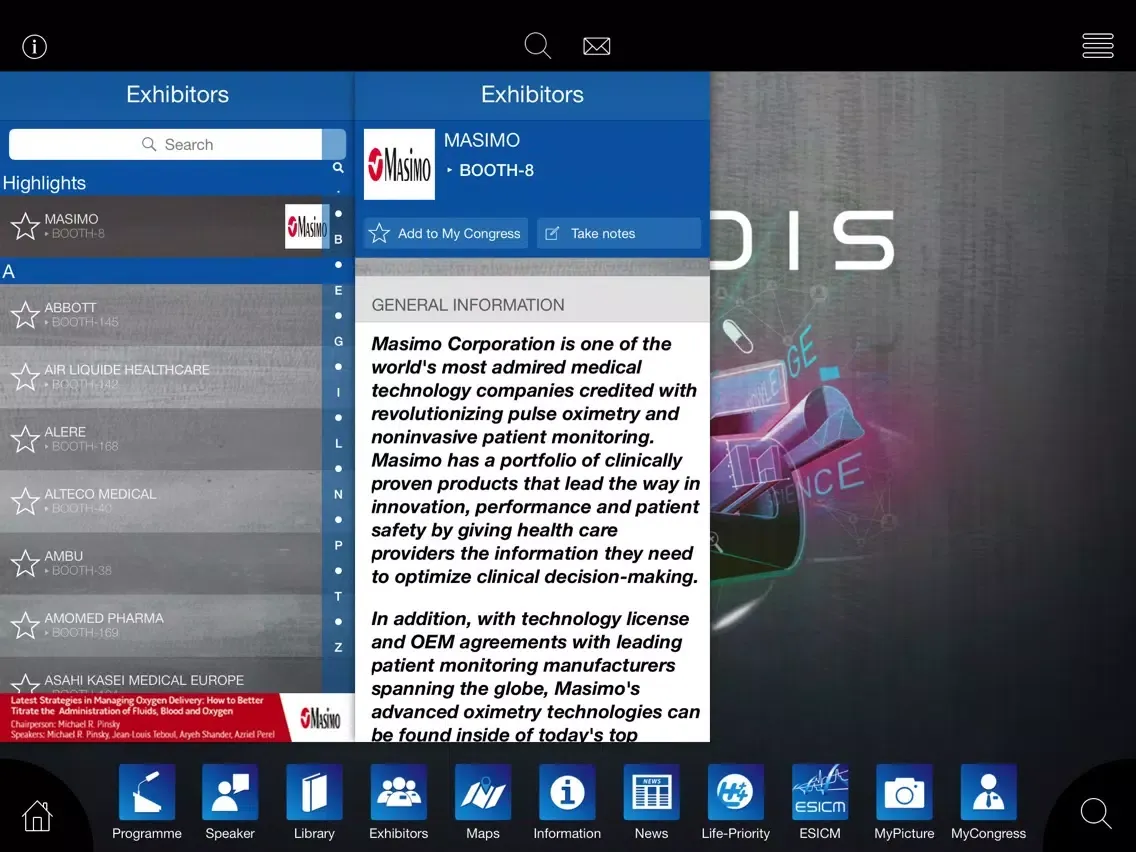The height and width of the screenshot is (852, 1136).
Task: Open BOOTH-8 location link in detail header
Action: (490, 170)
